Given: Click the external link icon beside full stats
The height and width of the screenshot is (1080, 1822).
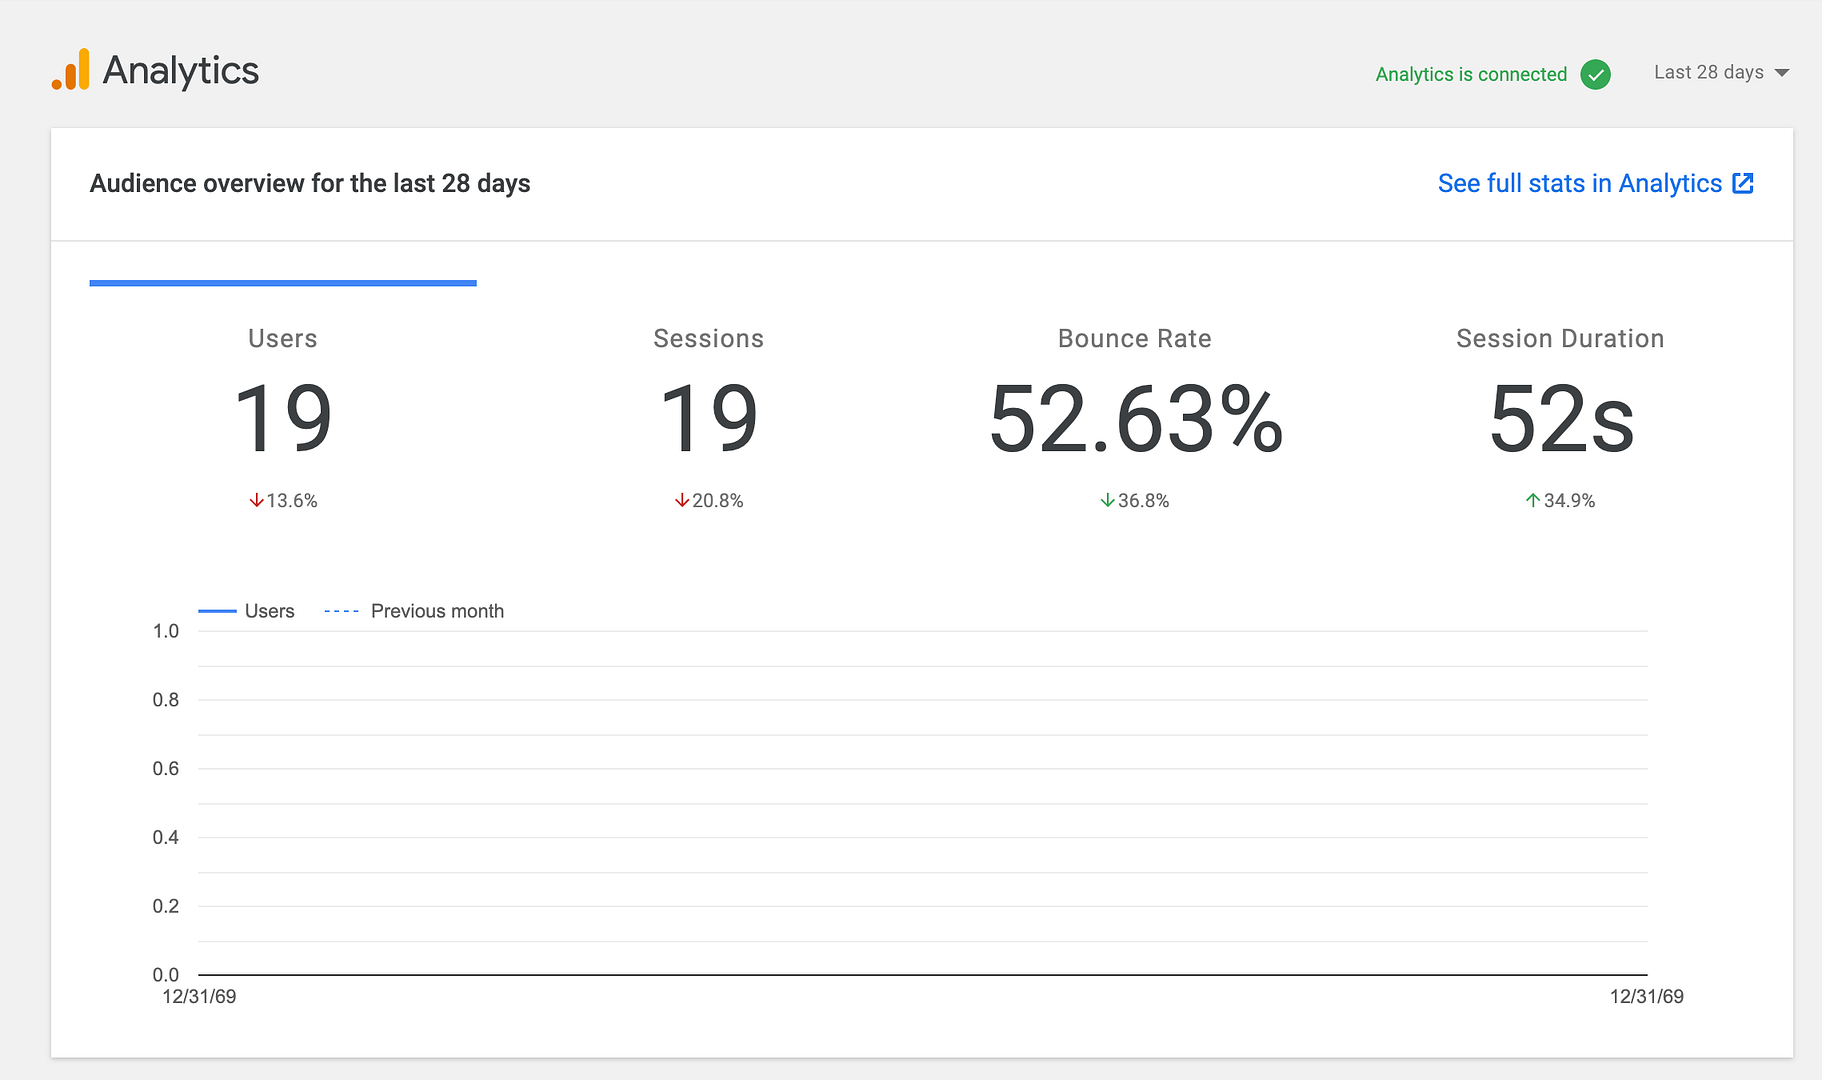Looking at the screenshot, I should pyautogui.click(x=1743, y=183).
